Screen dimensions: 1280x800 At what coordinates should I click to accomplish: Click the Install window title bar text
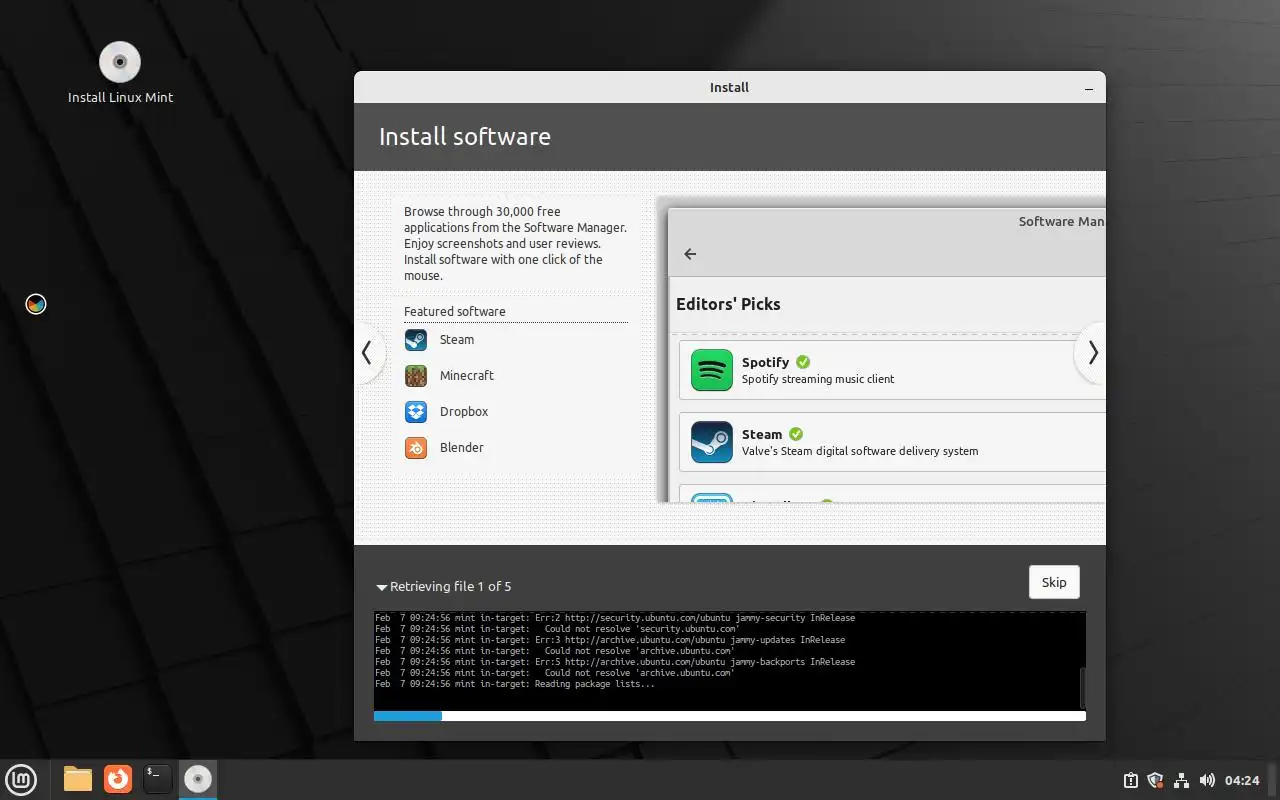pyautogui.click(x=729, y=88)
